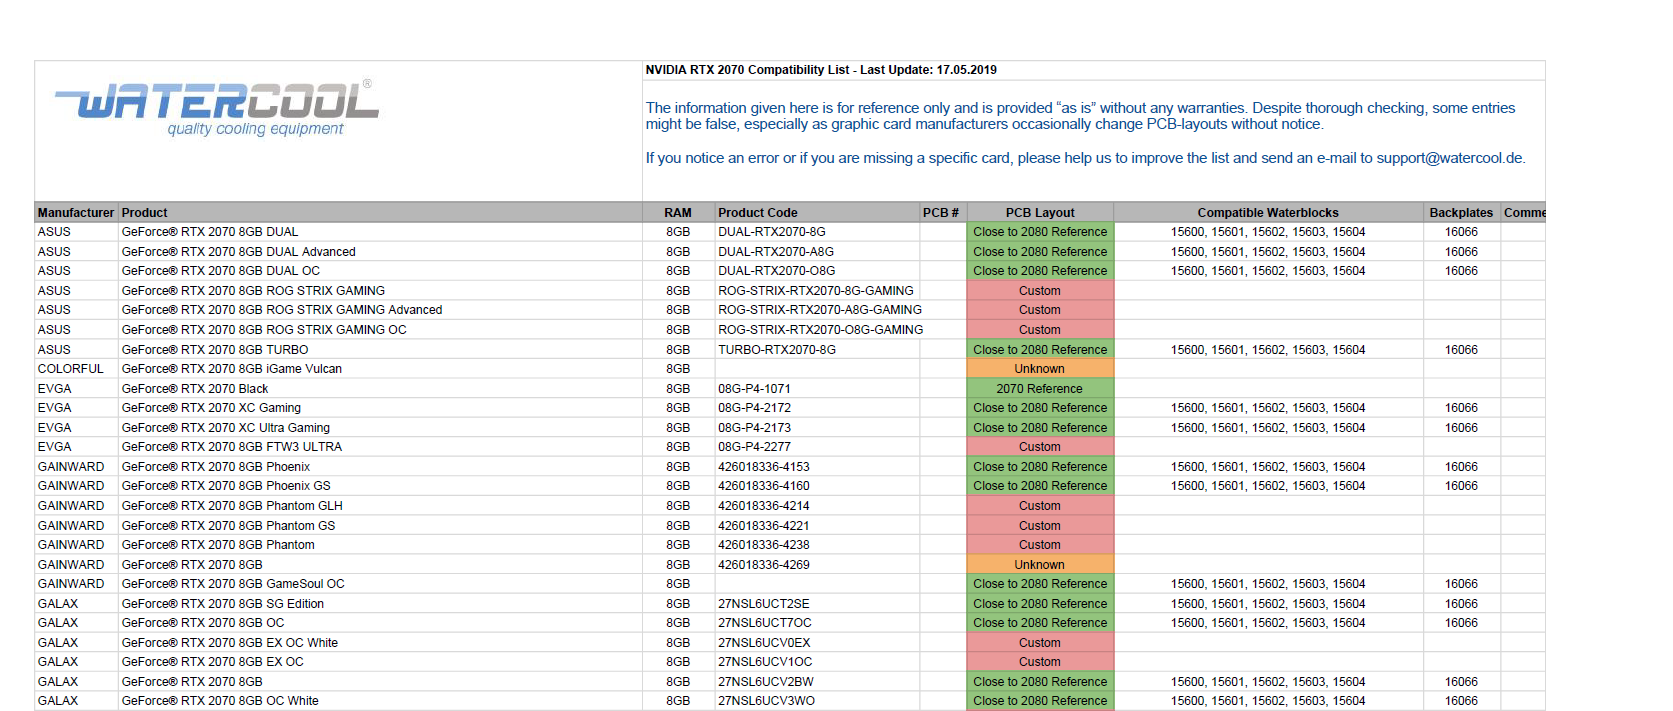Click the 27NSL6UCT7OC product code
This screenshot has width=1673, height=711.
tap(765, 623)
